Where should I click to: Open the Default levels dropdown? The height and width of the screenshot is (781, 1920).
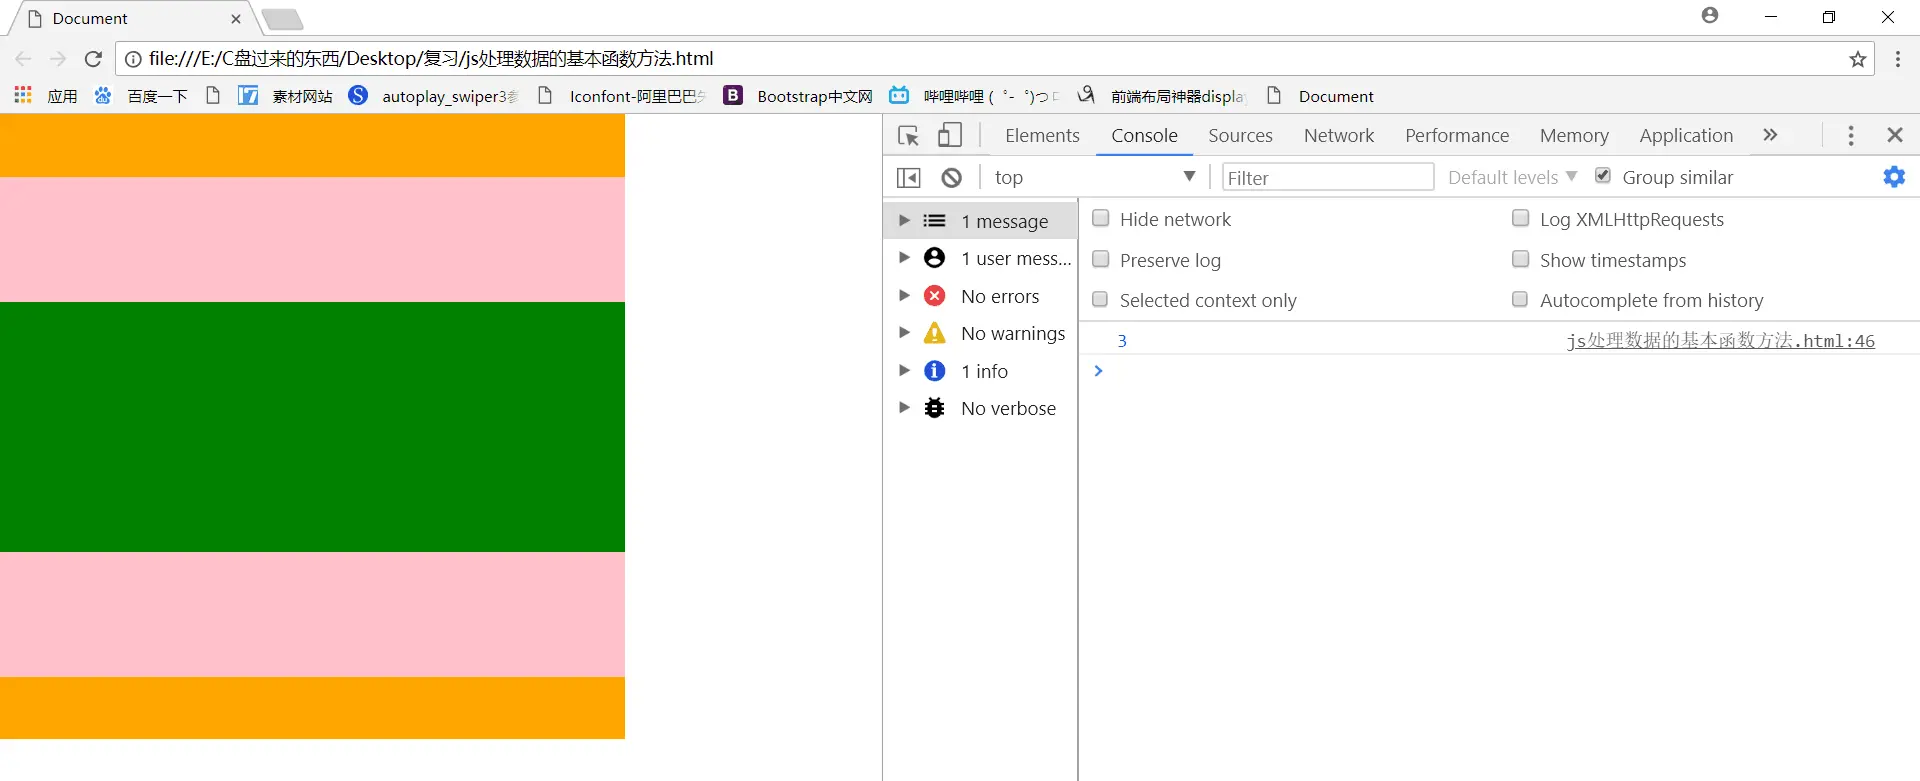coord(1512,177)
